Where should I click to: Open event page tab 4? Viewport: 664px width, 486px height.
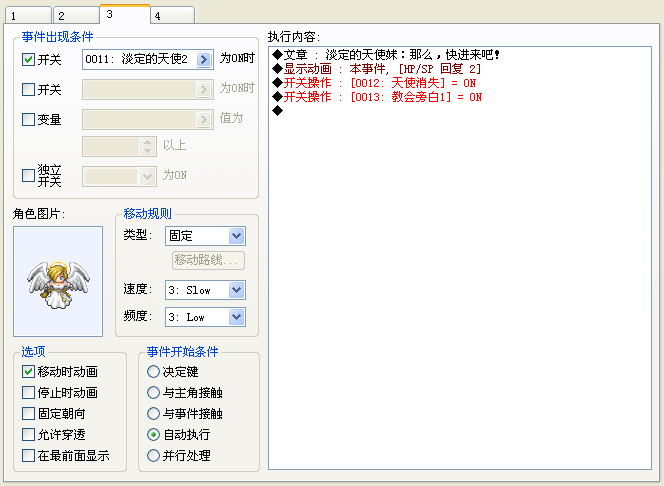(x=172, y=16)
